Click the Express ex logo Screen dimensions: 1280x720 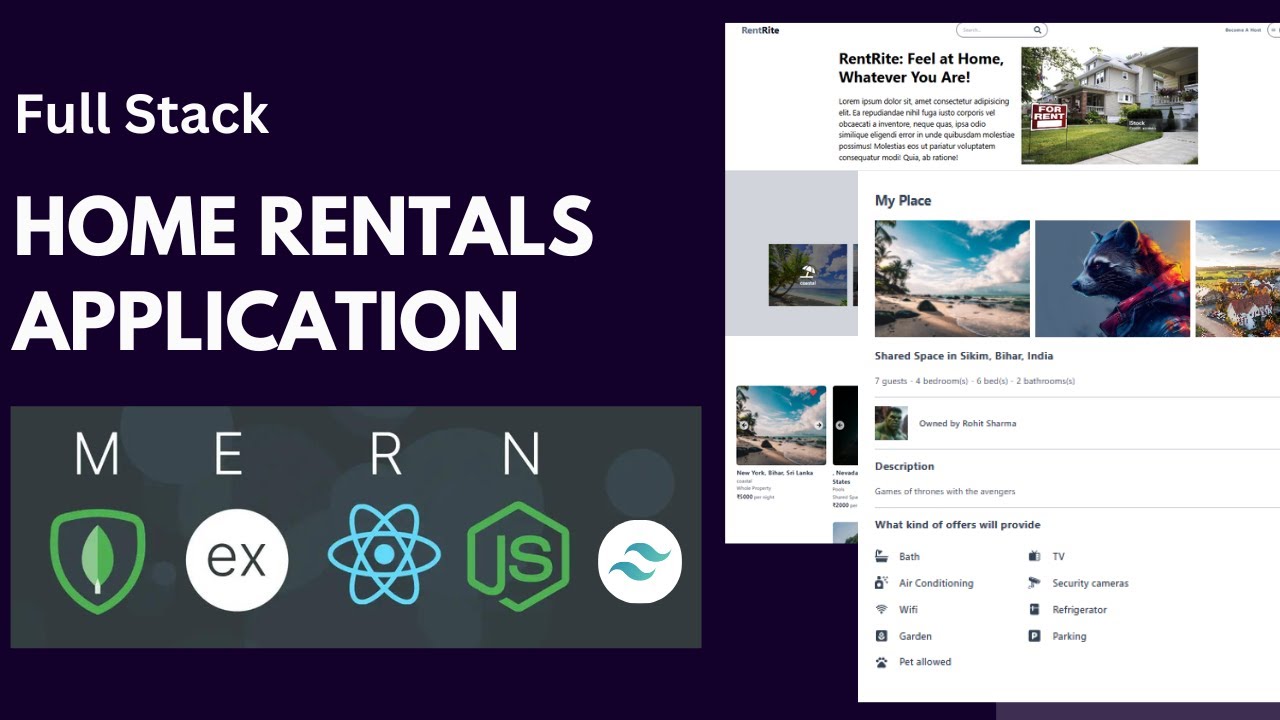click(x=237, y=560)
